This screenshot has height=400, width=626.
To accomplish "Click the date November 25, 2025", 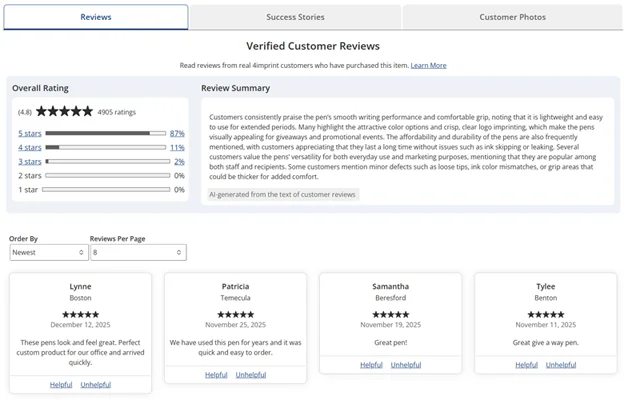I will click(x=236, y=325).
